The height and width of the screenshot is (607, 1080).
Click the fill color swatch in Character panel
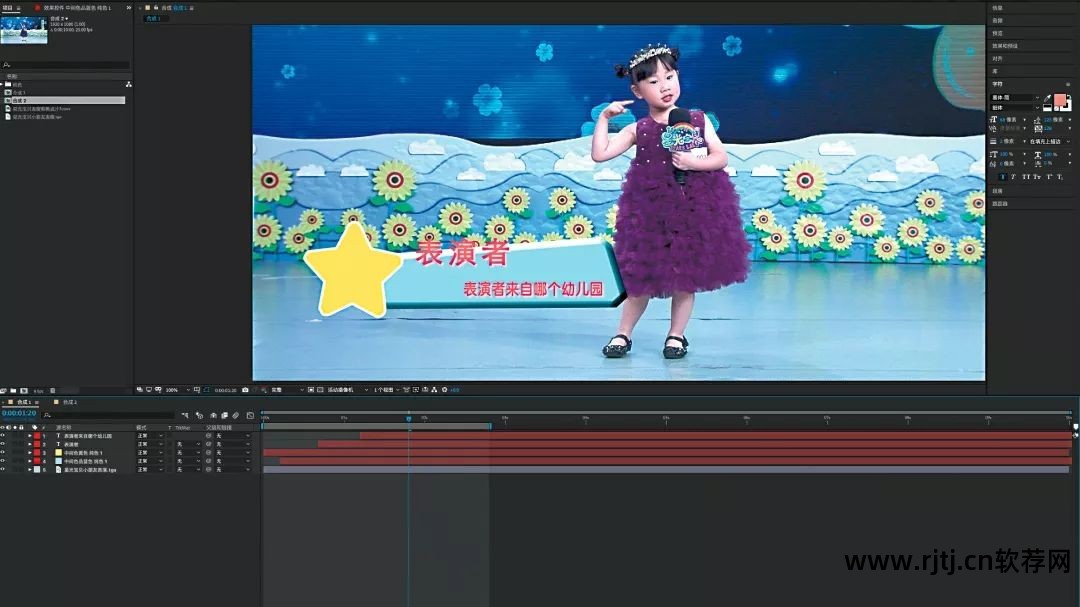coord(1060,100)
